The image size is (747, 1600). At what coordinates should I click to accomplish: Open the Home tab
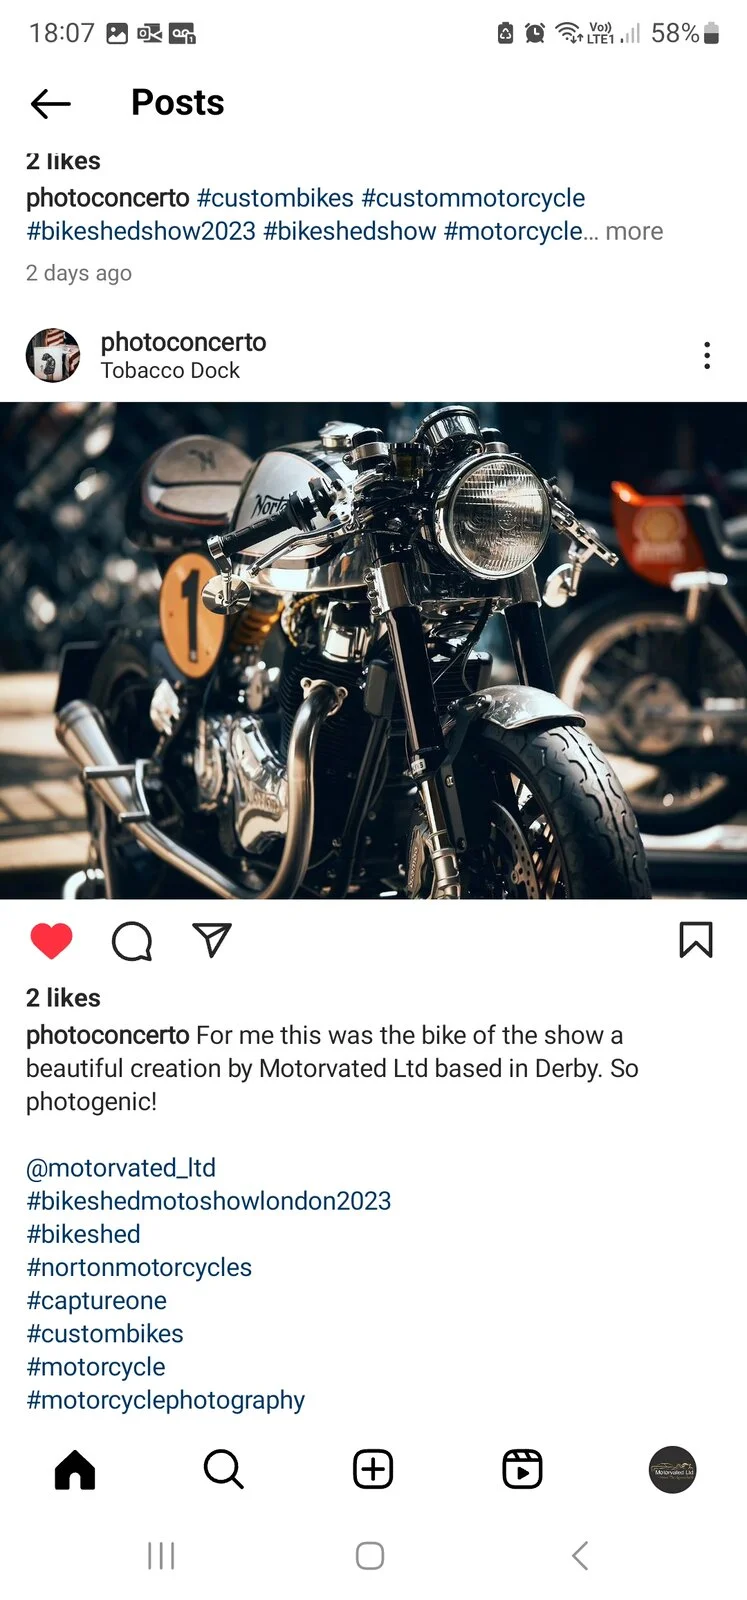[75, 1470]
